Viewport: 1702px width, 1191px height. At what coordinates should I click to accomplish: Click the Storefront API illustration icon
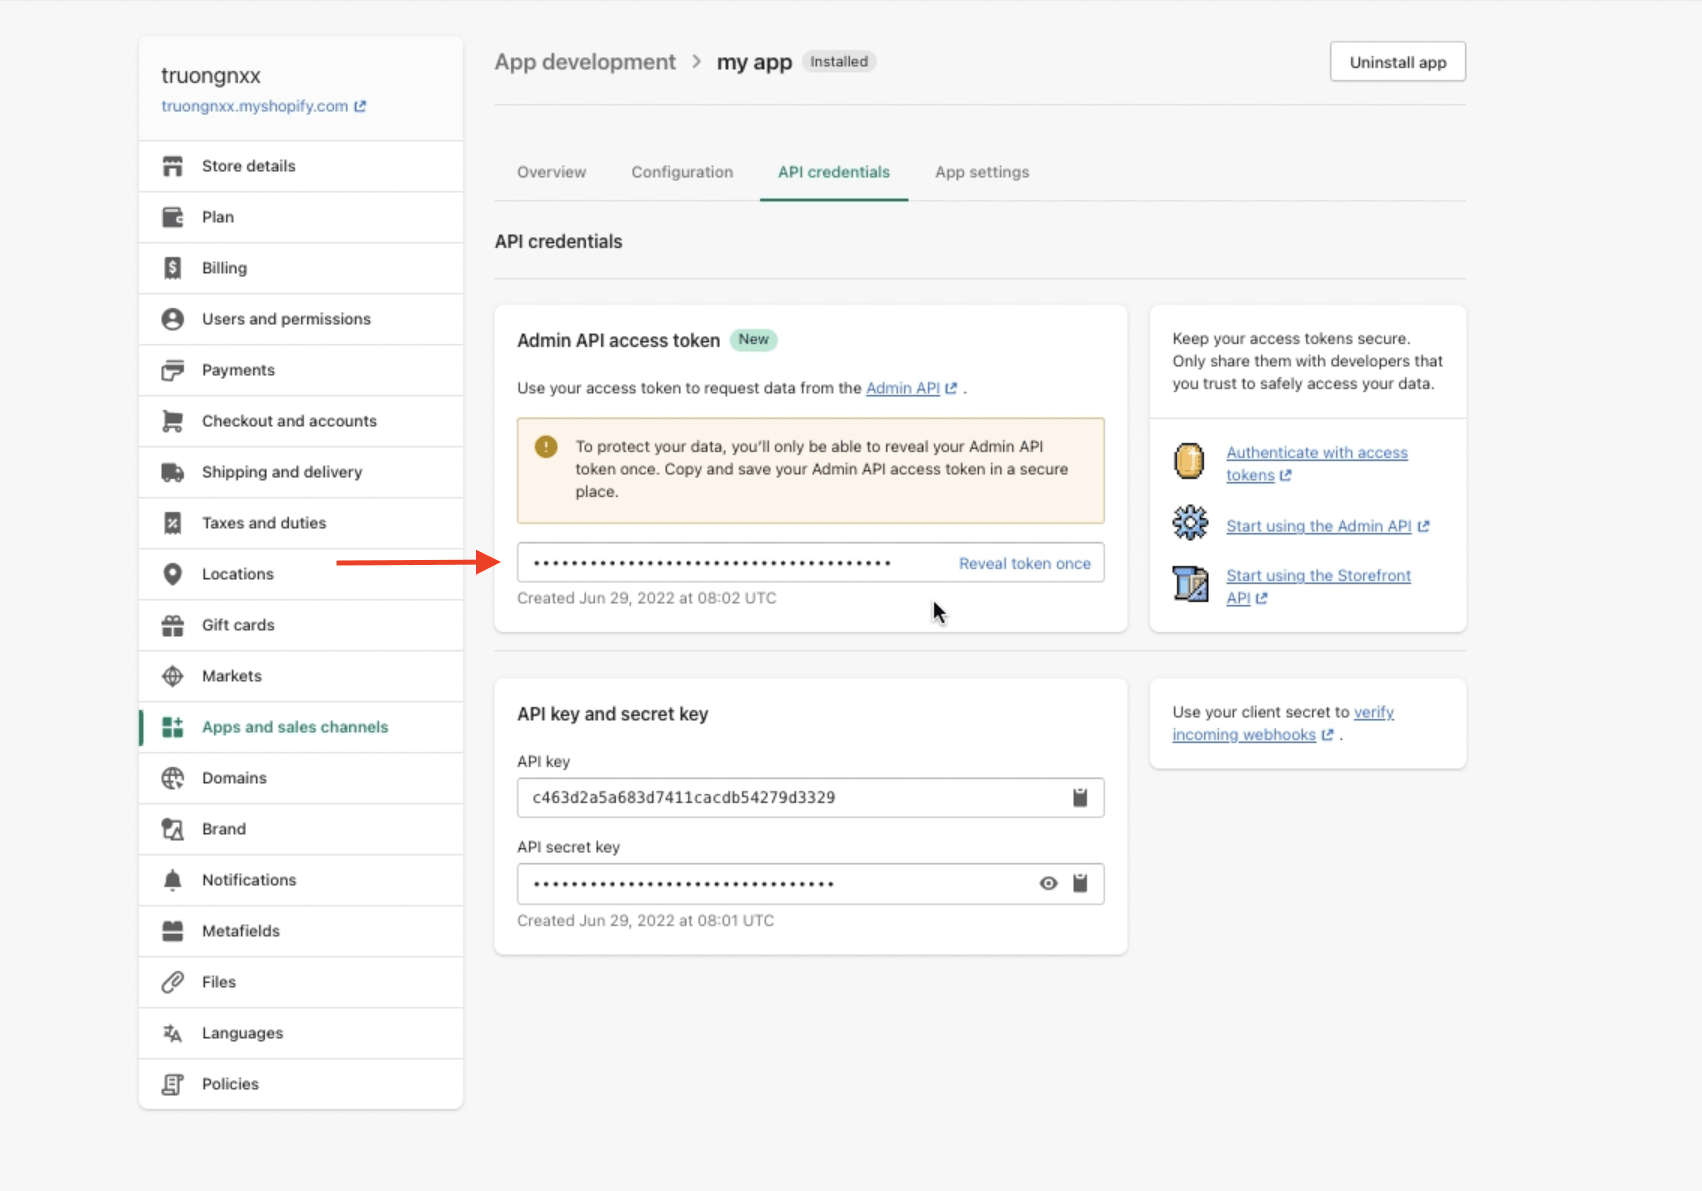(1190, 583)
